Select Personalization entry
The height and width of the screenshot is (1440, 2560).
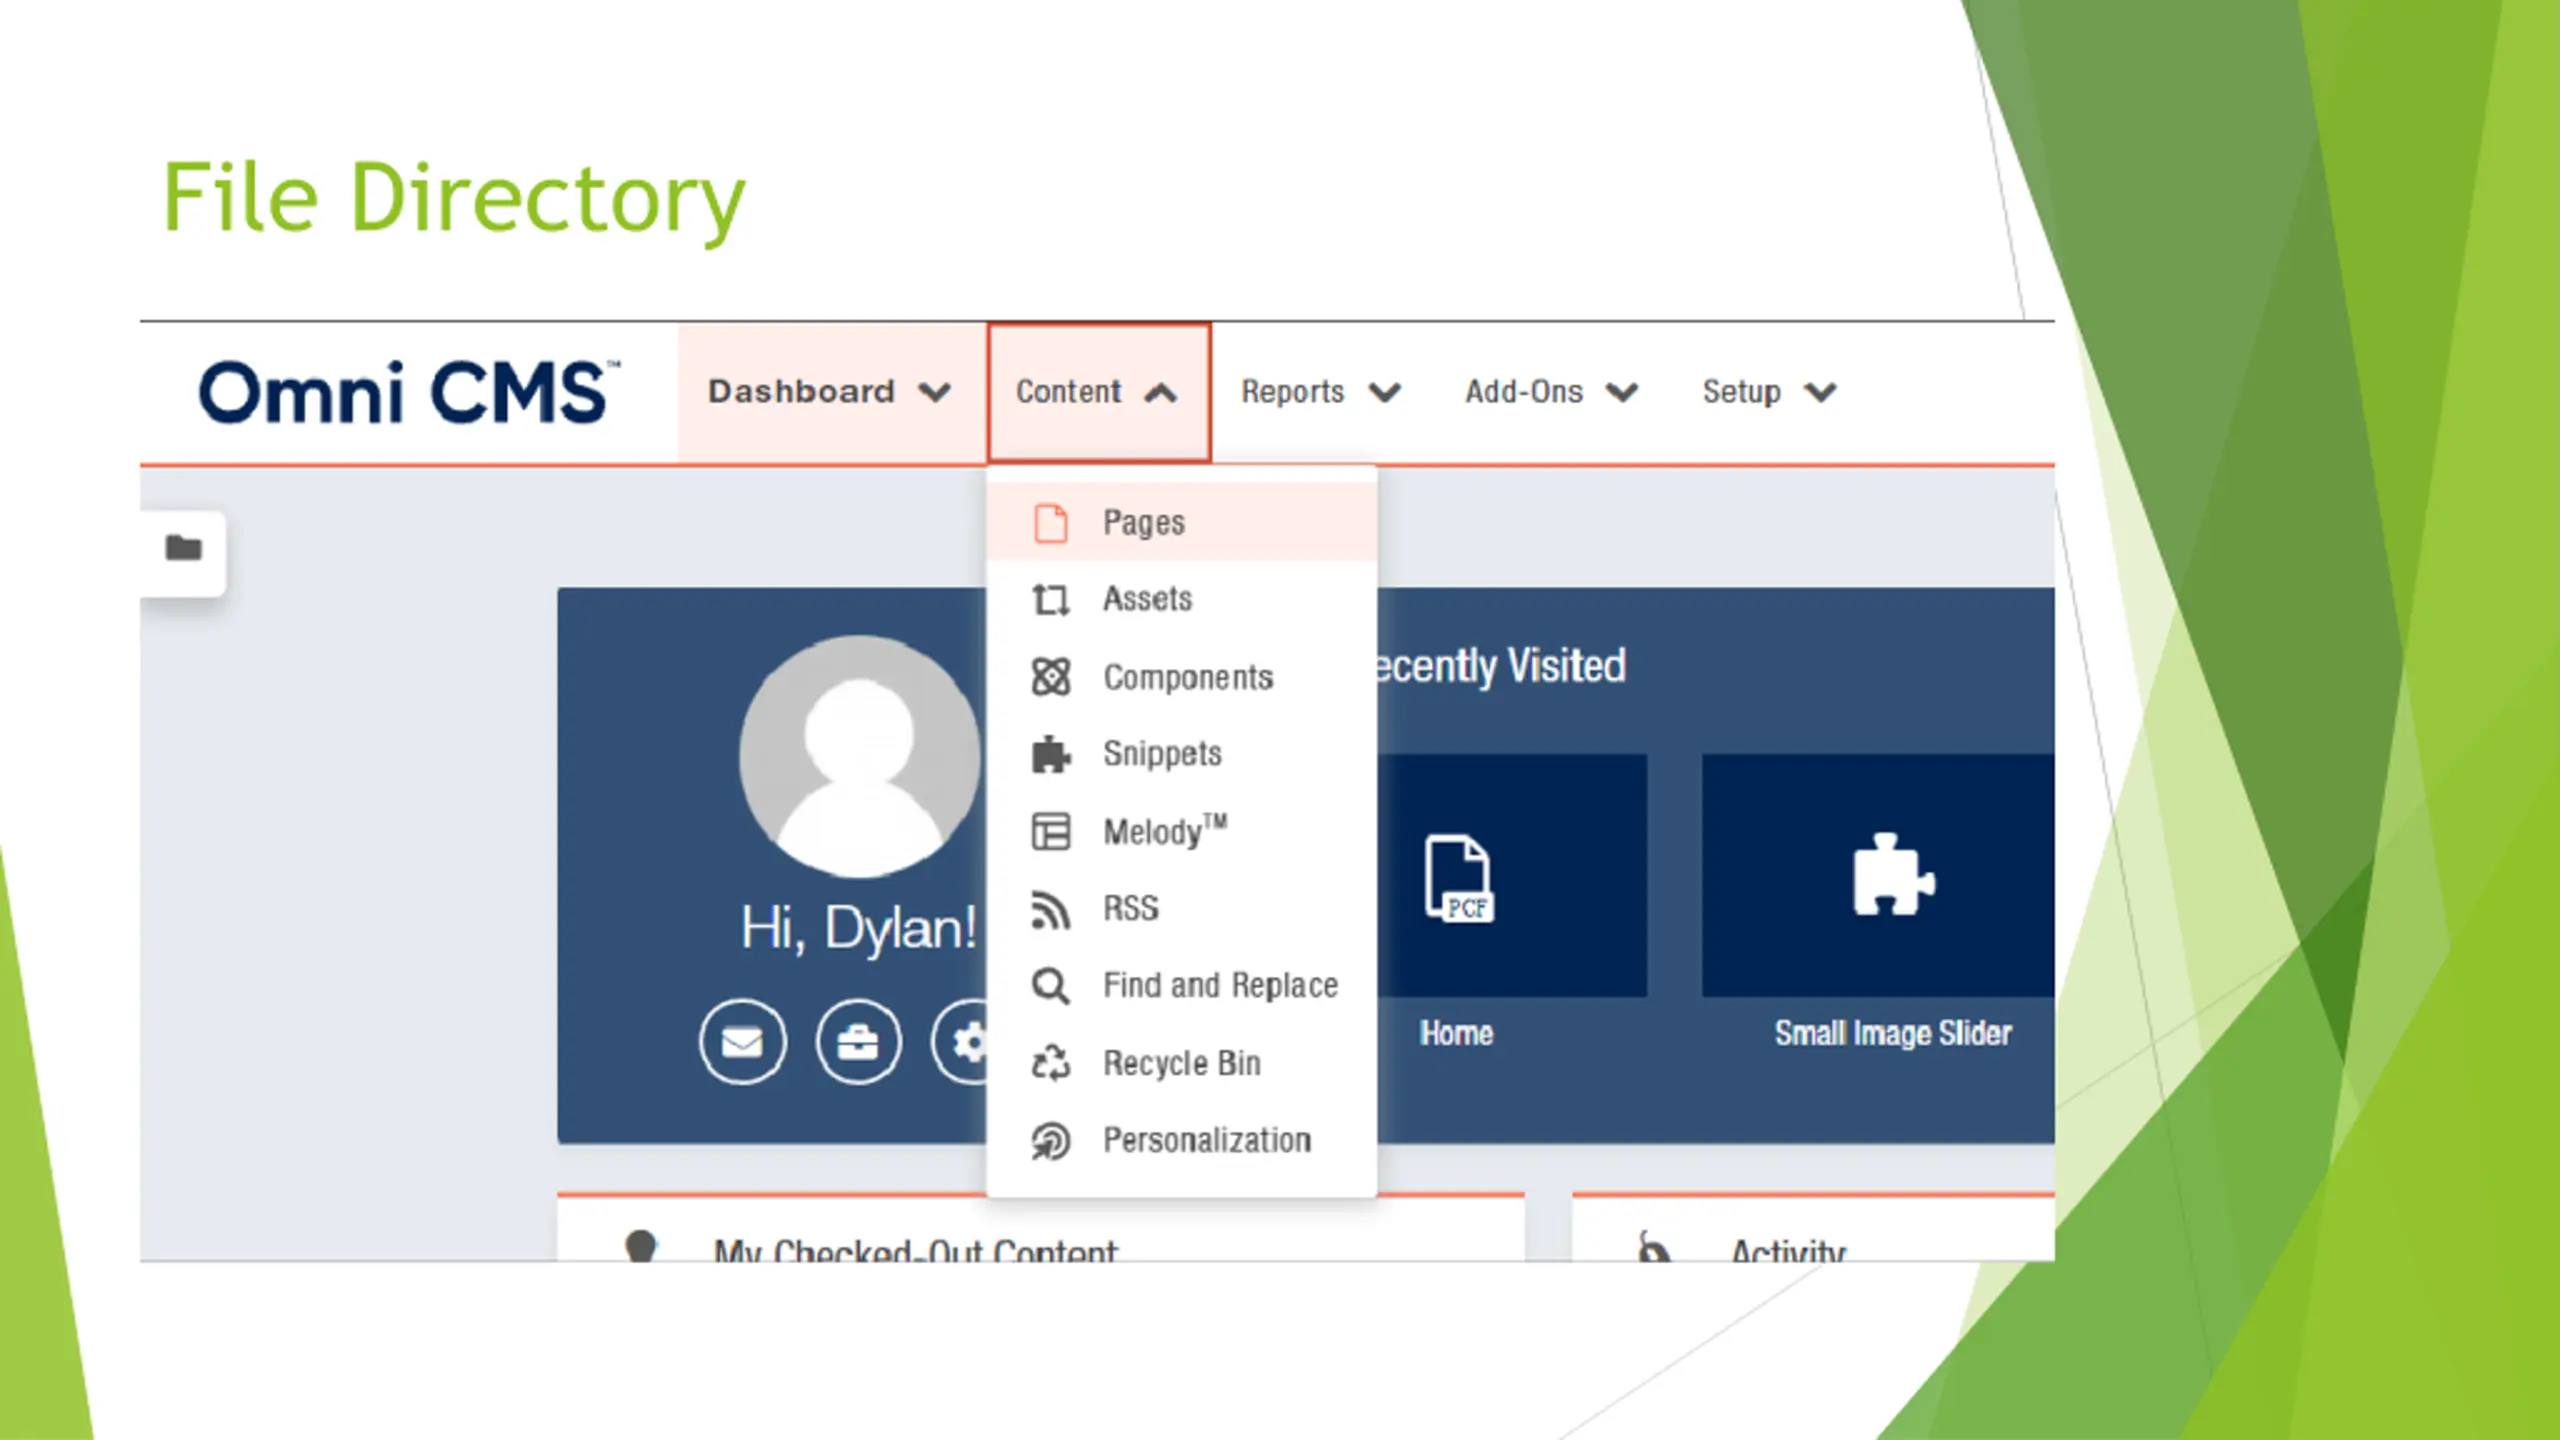click(1181, 1141)
